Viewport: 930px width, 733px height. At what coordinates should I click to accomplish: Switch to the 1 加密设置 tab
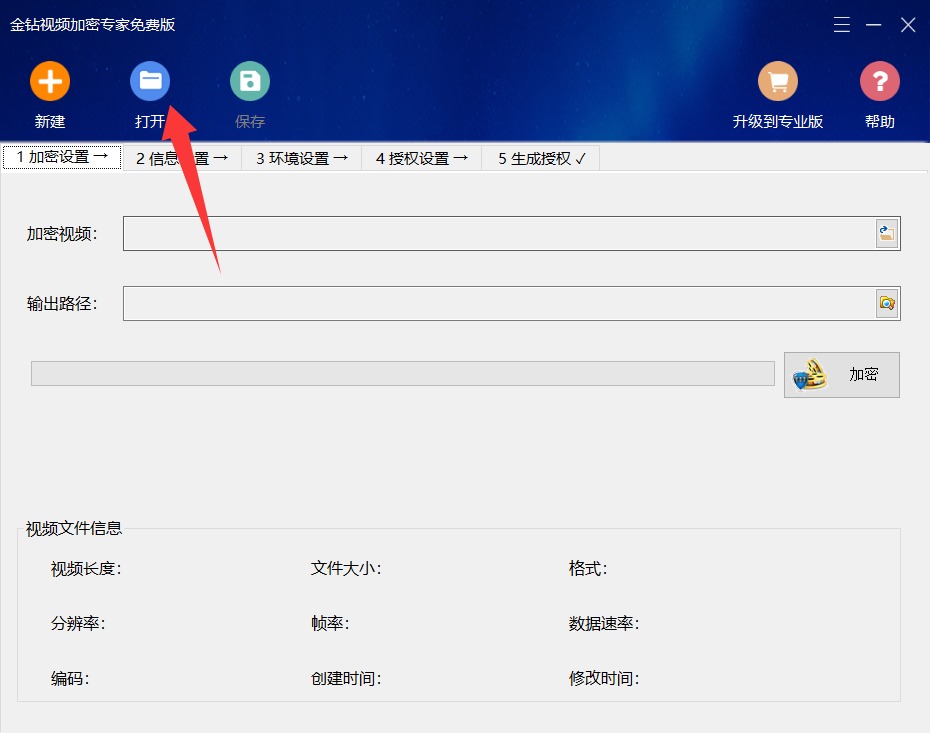tap(62, 157)
